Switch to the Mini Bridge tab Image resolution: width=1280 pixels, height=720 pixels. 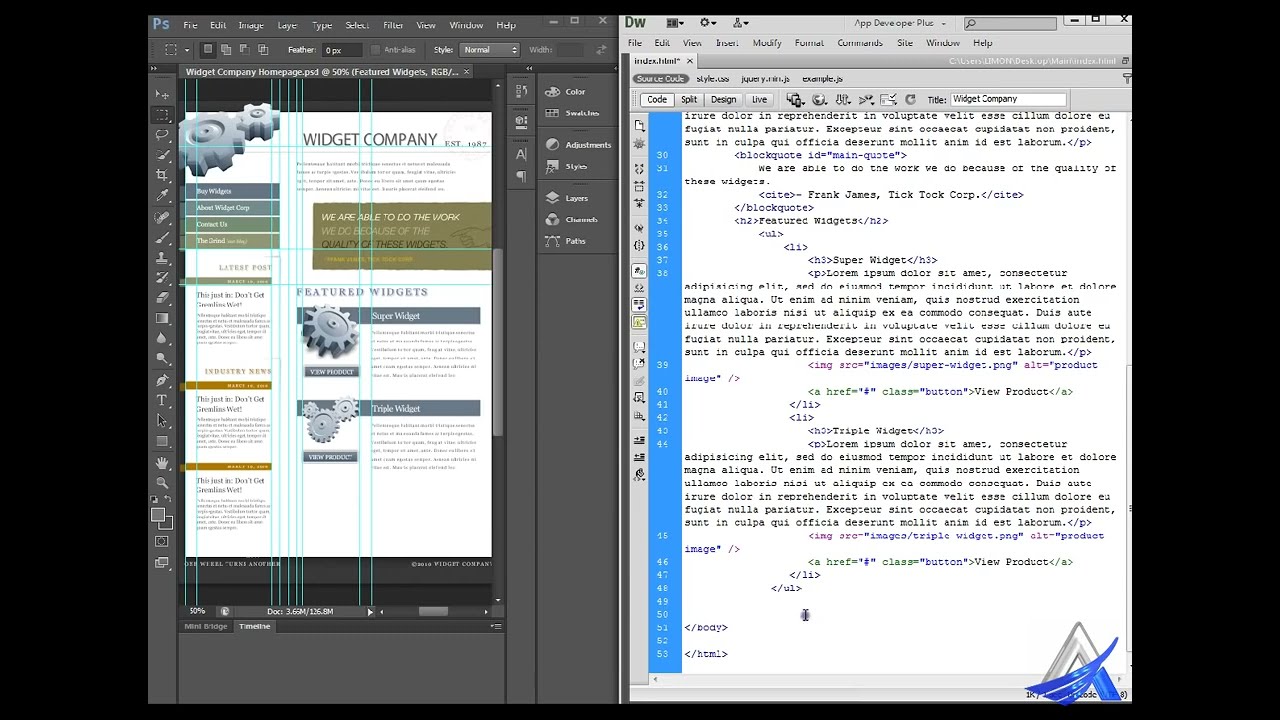pos(206,626)
